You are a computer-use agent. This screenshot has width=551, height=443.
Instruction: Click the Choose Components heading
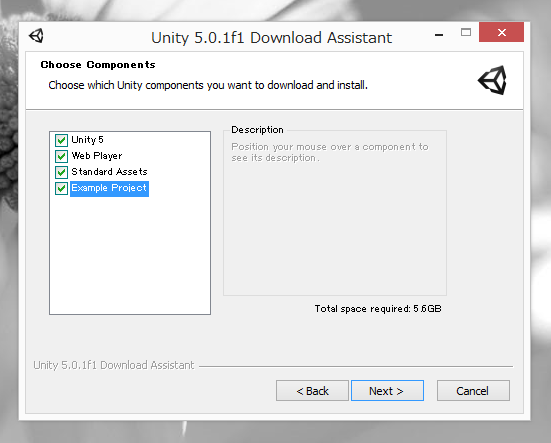coord(98,65)
